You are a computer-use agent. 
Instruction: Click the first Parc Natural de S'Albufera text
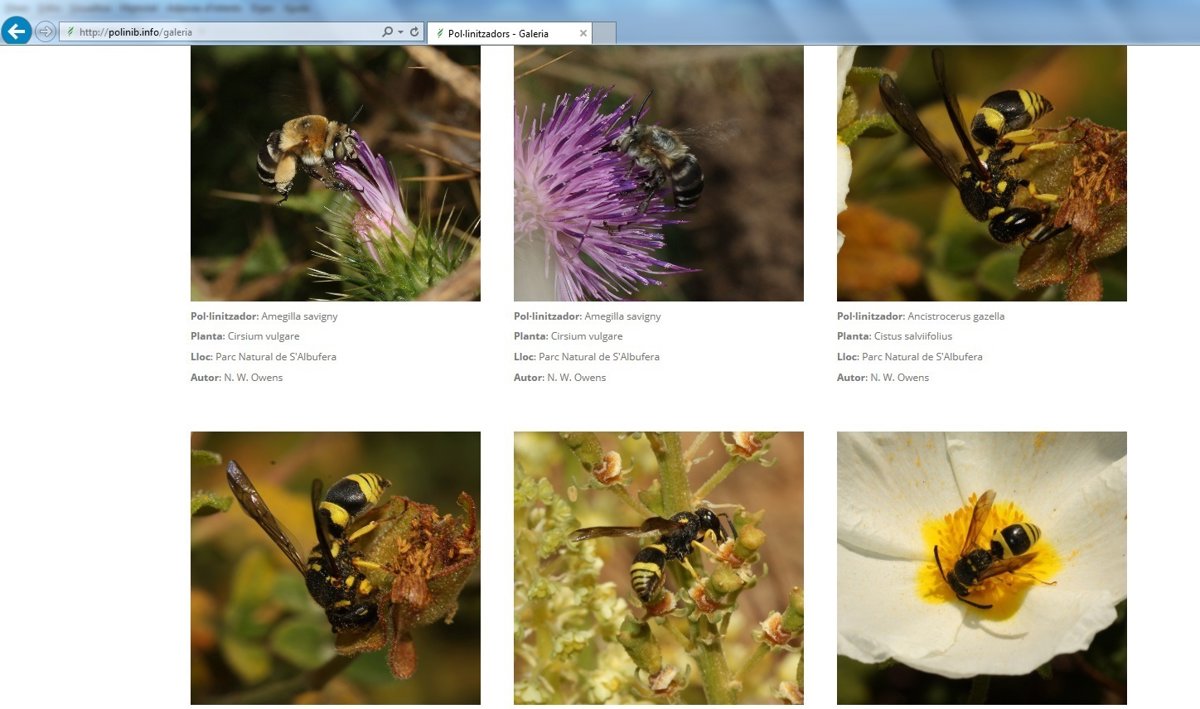275,357
